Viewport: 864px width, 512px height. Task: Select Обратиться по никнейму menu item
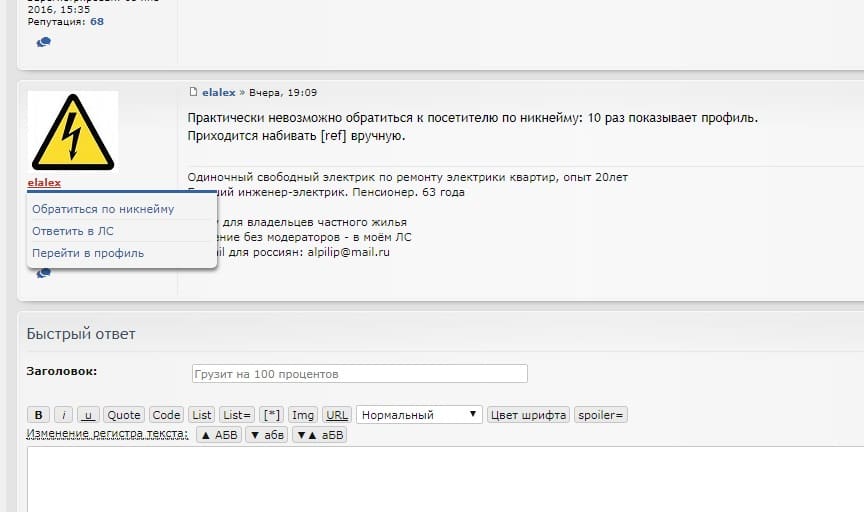click(103, 209)
